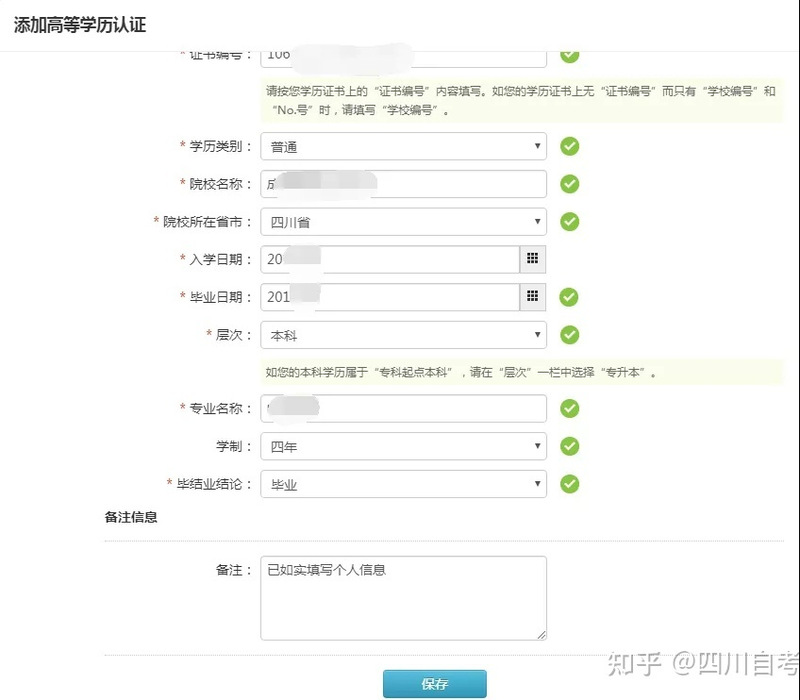Grab the 备注 textarea resize handle
800x700 pixels.
[542, 635]
